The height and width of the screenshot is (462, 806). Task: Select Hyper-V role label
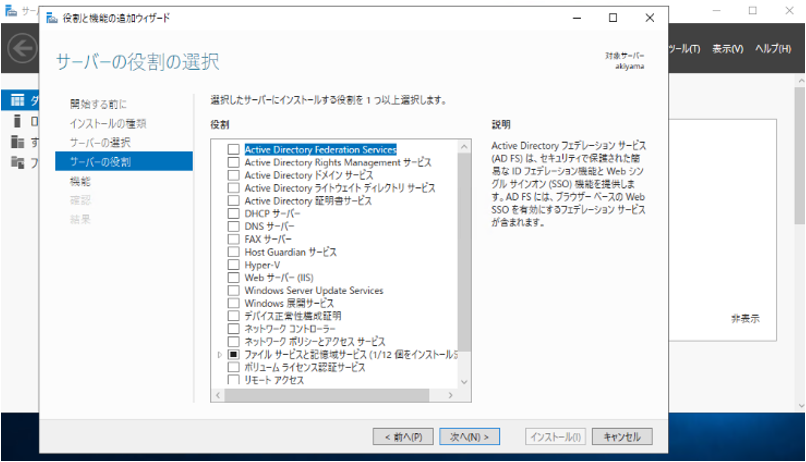point(262,265)
